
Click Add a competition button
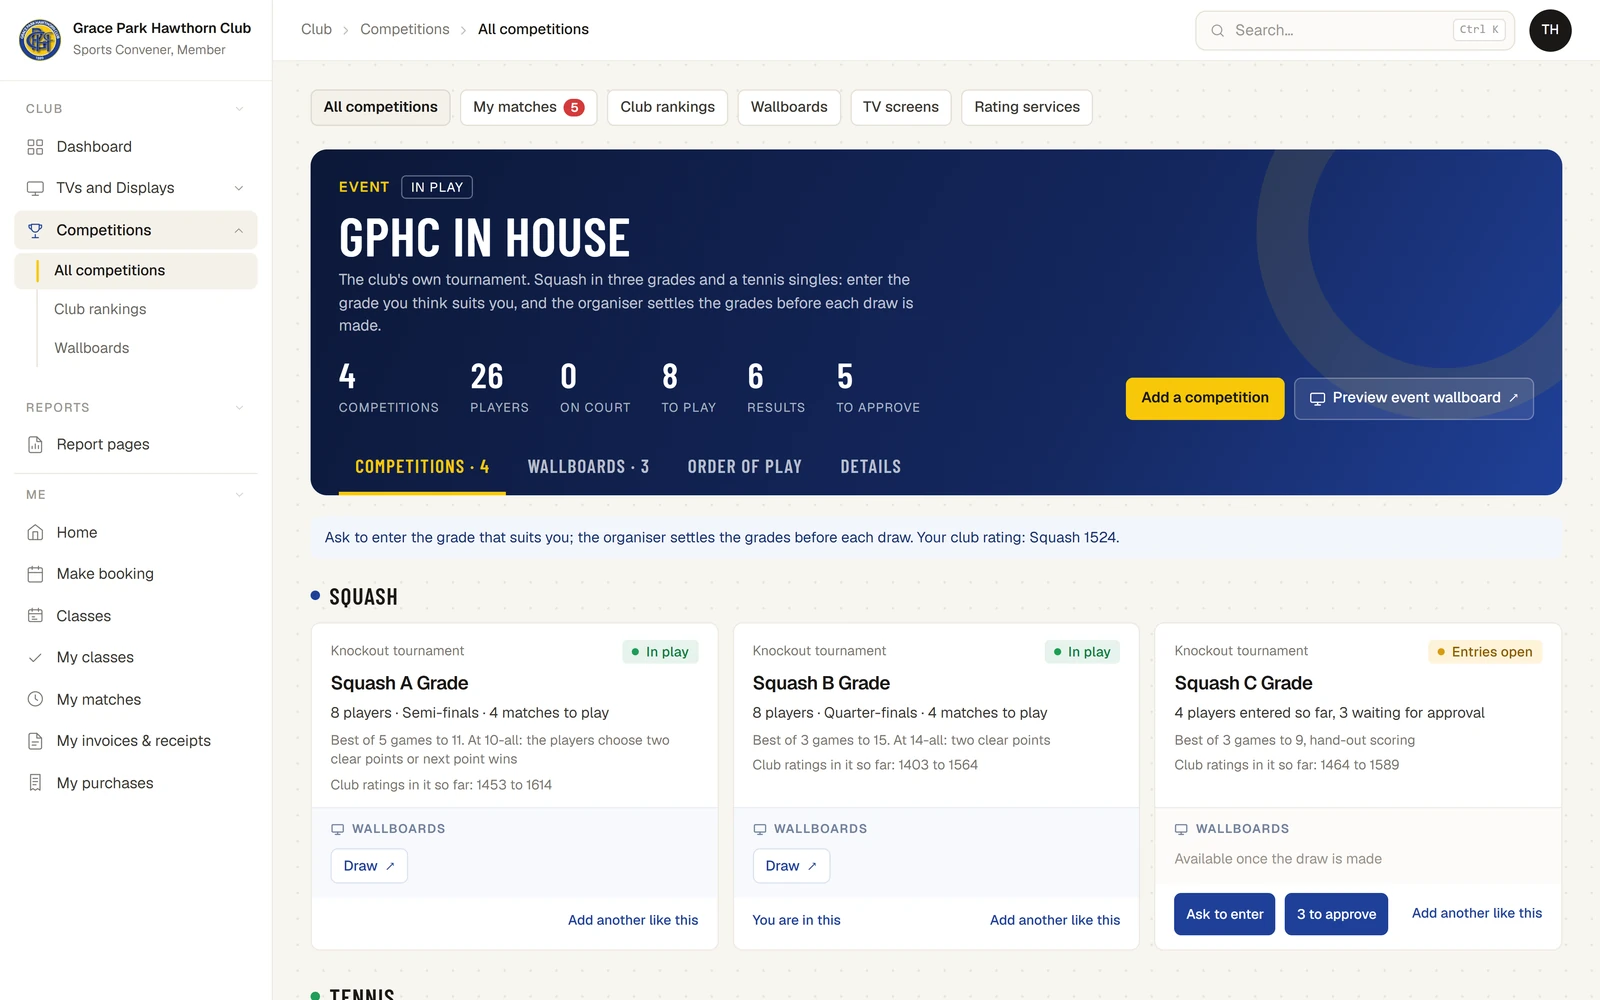tap(1205, 398)
